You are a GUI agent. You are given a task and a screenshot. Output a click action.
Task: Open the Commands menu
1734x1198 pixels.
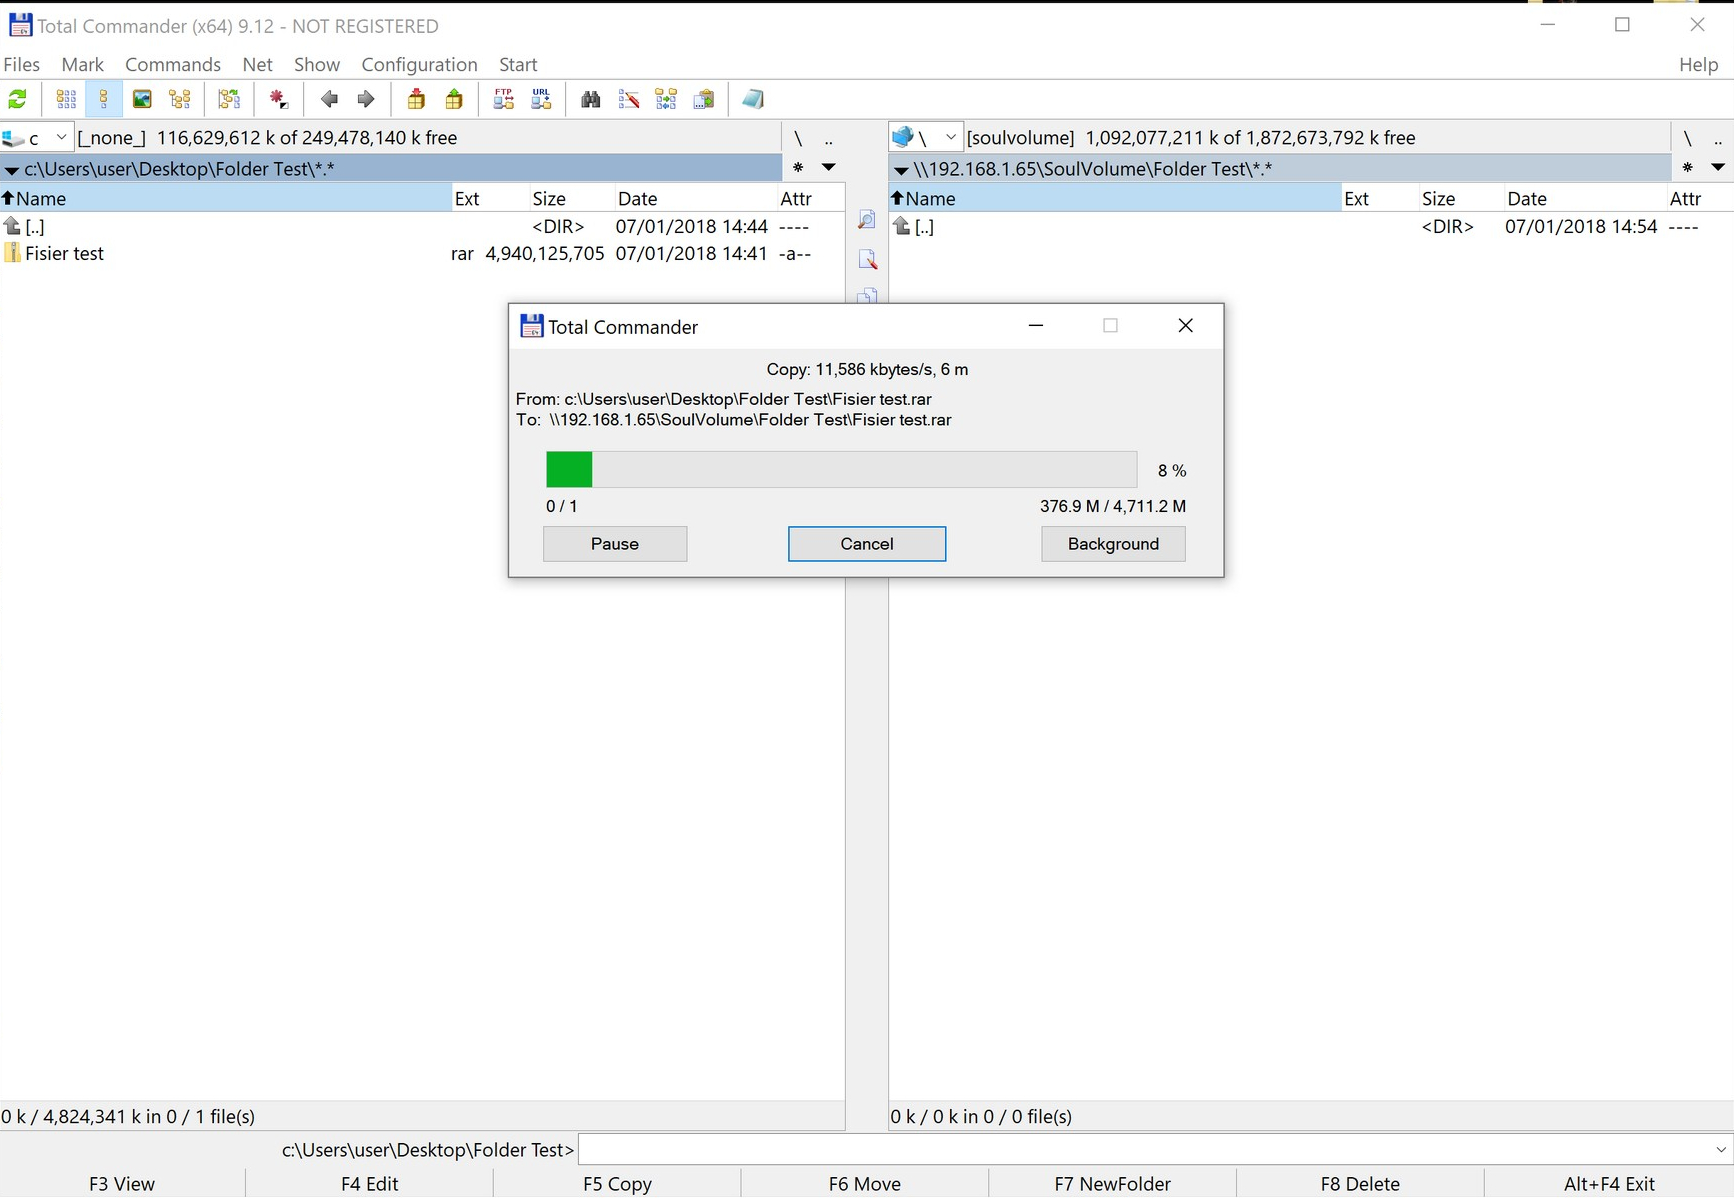point(173,64)
